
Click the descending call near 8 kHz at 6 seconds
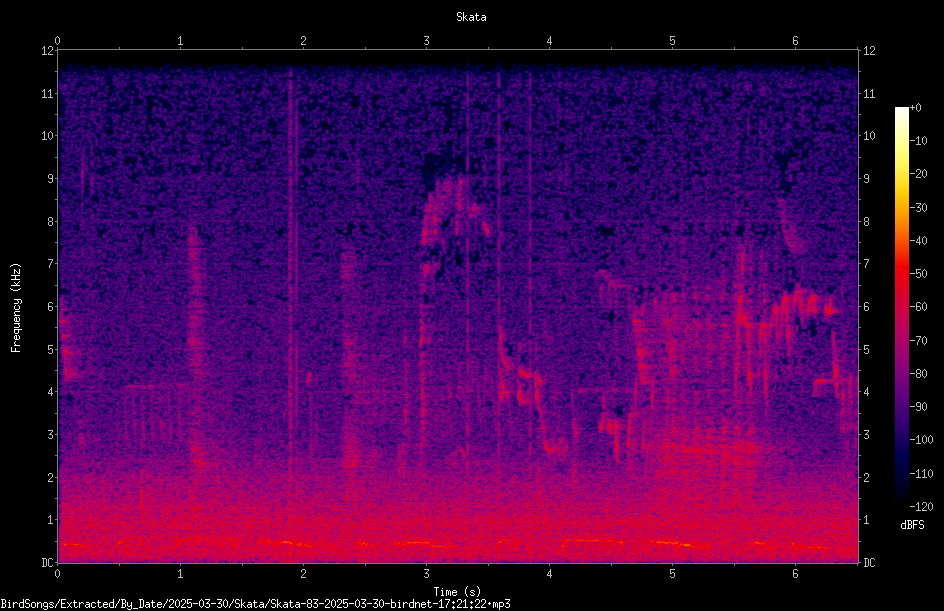click(790, 226)
